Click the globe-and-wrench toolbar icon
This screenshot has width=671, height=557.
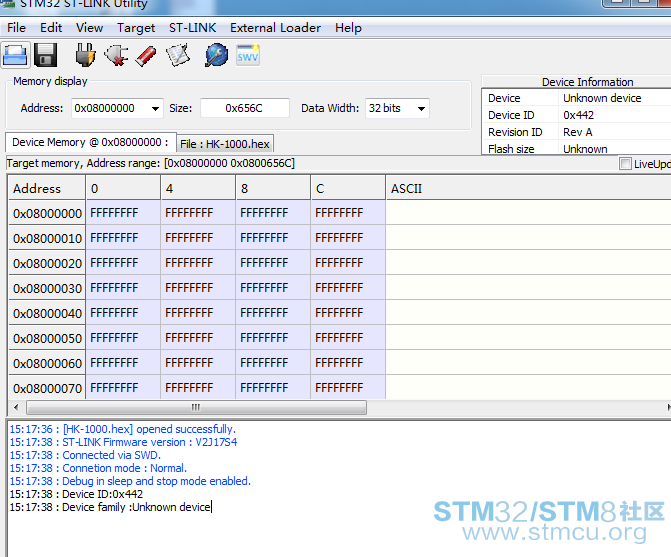217,55
